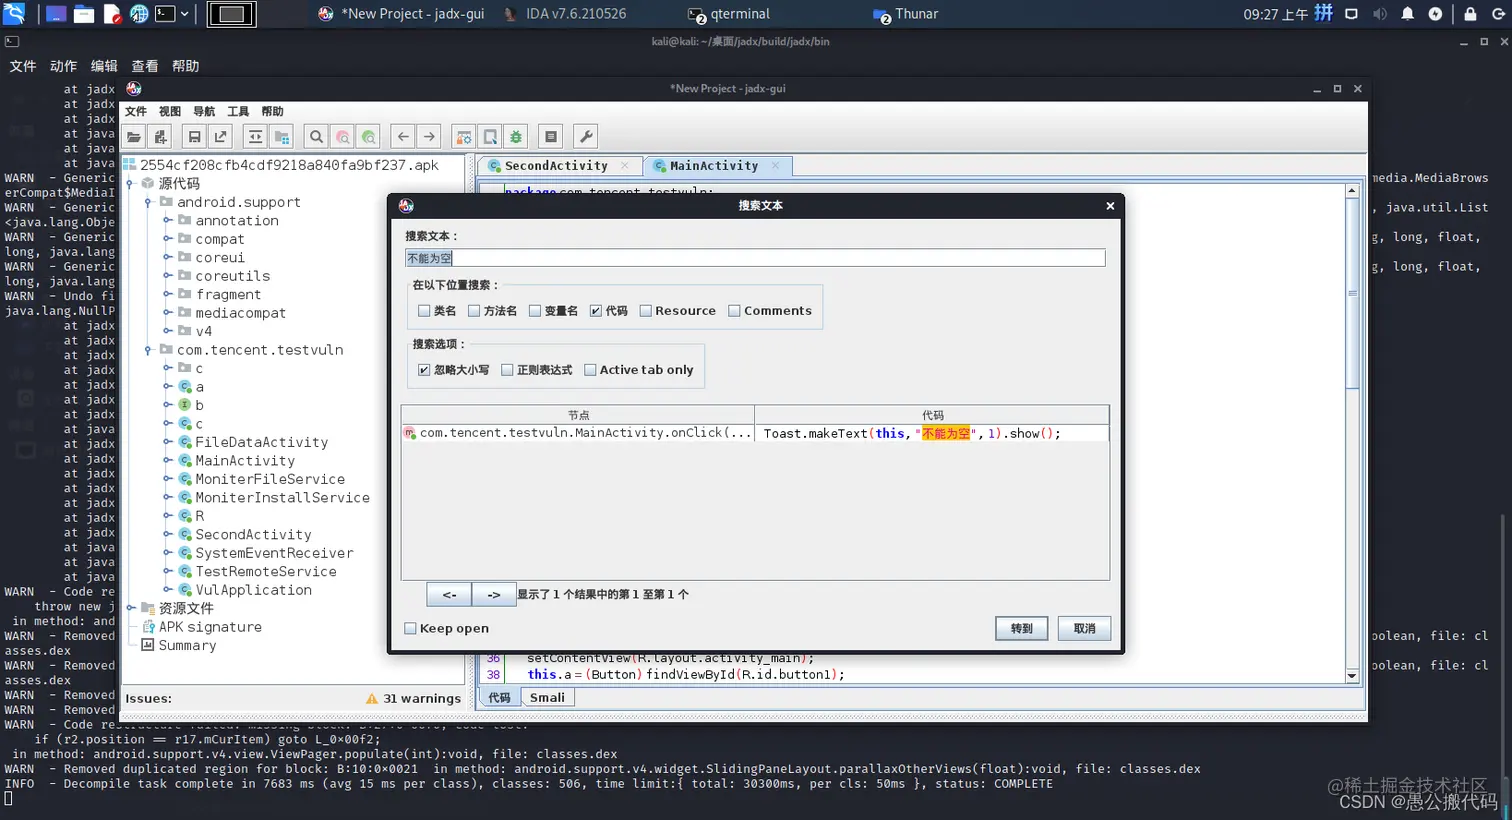Save all with the floppy disk icon

point(195,137)
